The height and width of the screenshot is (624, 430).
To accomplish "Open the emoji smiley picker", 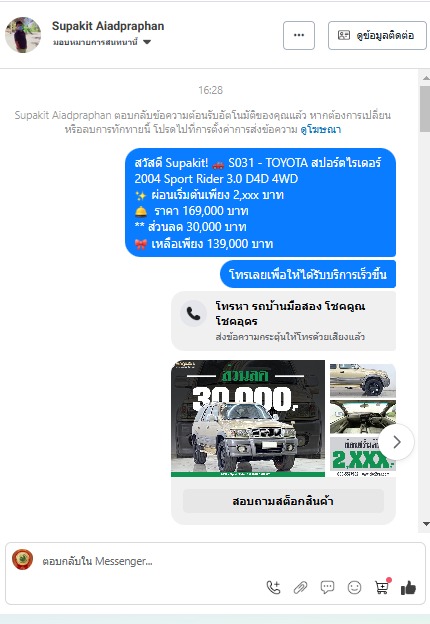I will tap(354, 587).
